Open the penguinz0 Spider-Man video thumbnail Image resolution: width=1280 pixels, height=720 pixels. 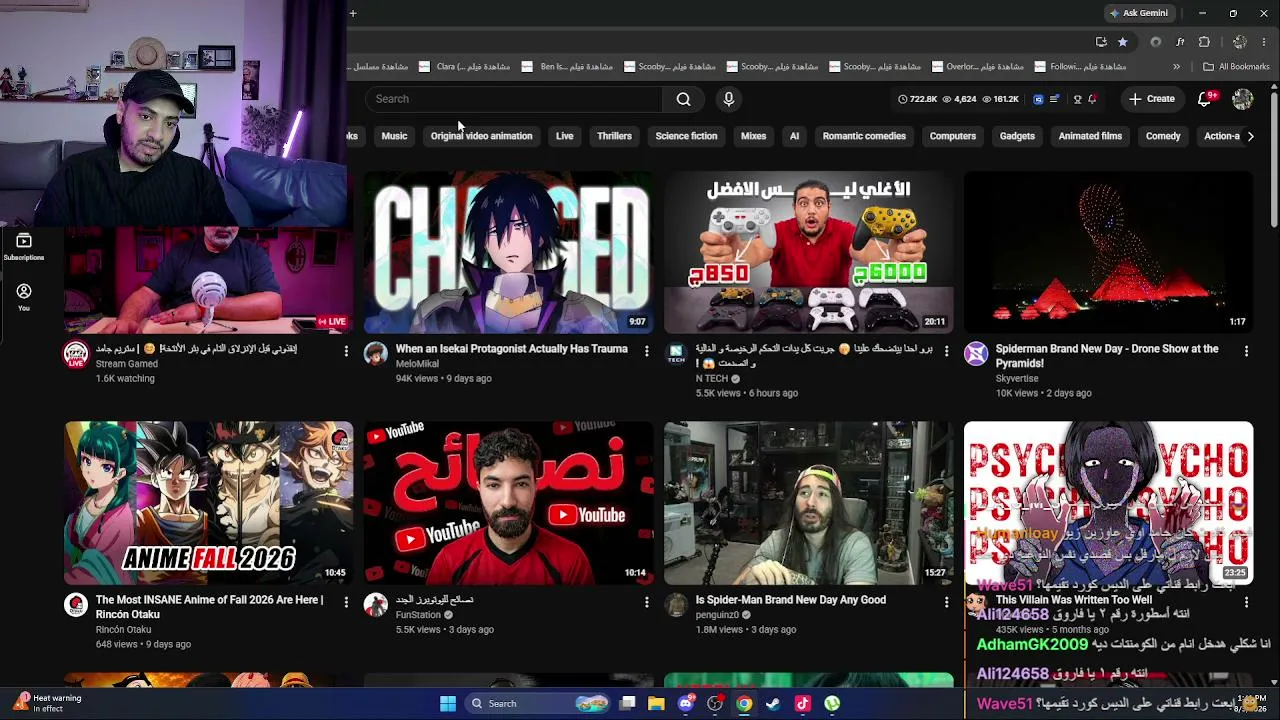[x=809, y=503]
